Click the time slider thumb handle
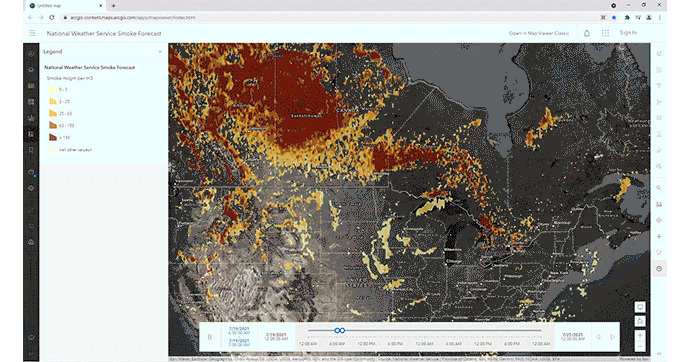Image resolution: width=690 pixels, height=362 pixels. pyautogui.click(x=339, y=330)
